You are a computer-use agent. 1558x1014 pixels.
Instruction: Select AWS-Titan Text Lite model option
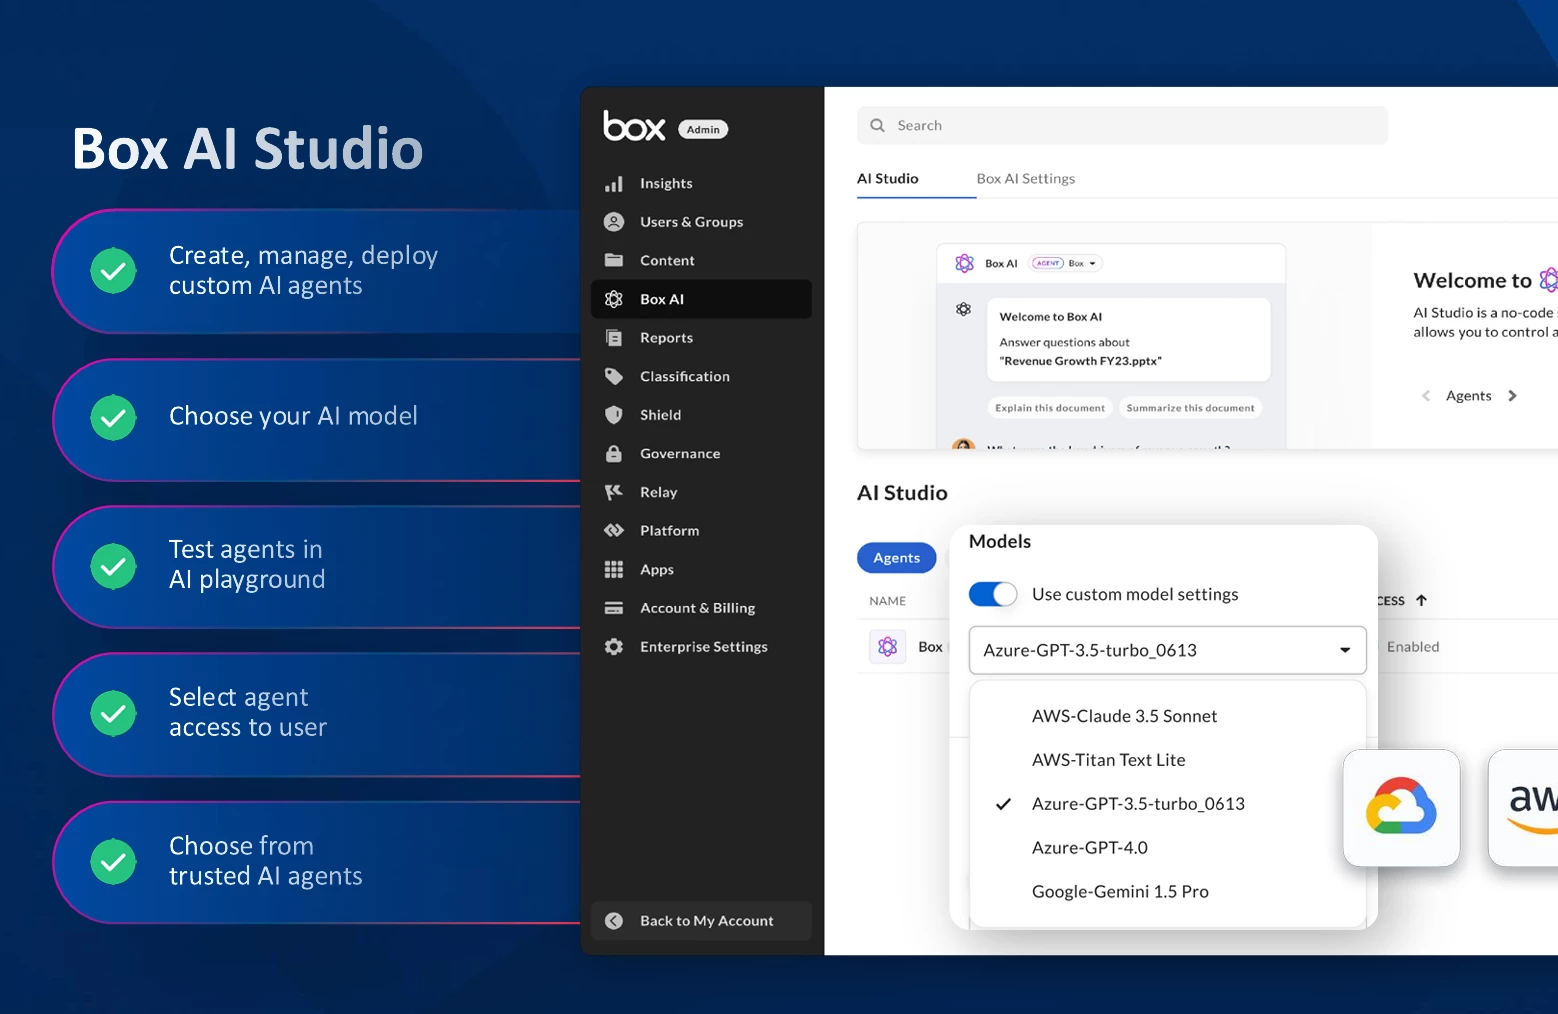[x=1168, y=760]
